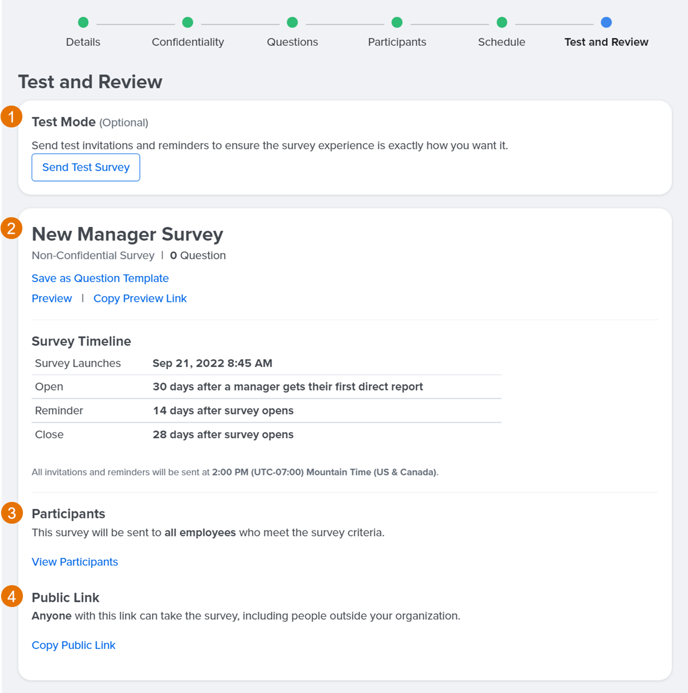
Task: Go to the Details step label
Action: (83, 42)
